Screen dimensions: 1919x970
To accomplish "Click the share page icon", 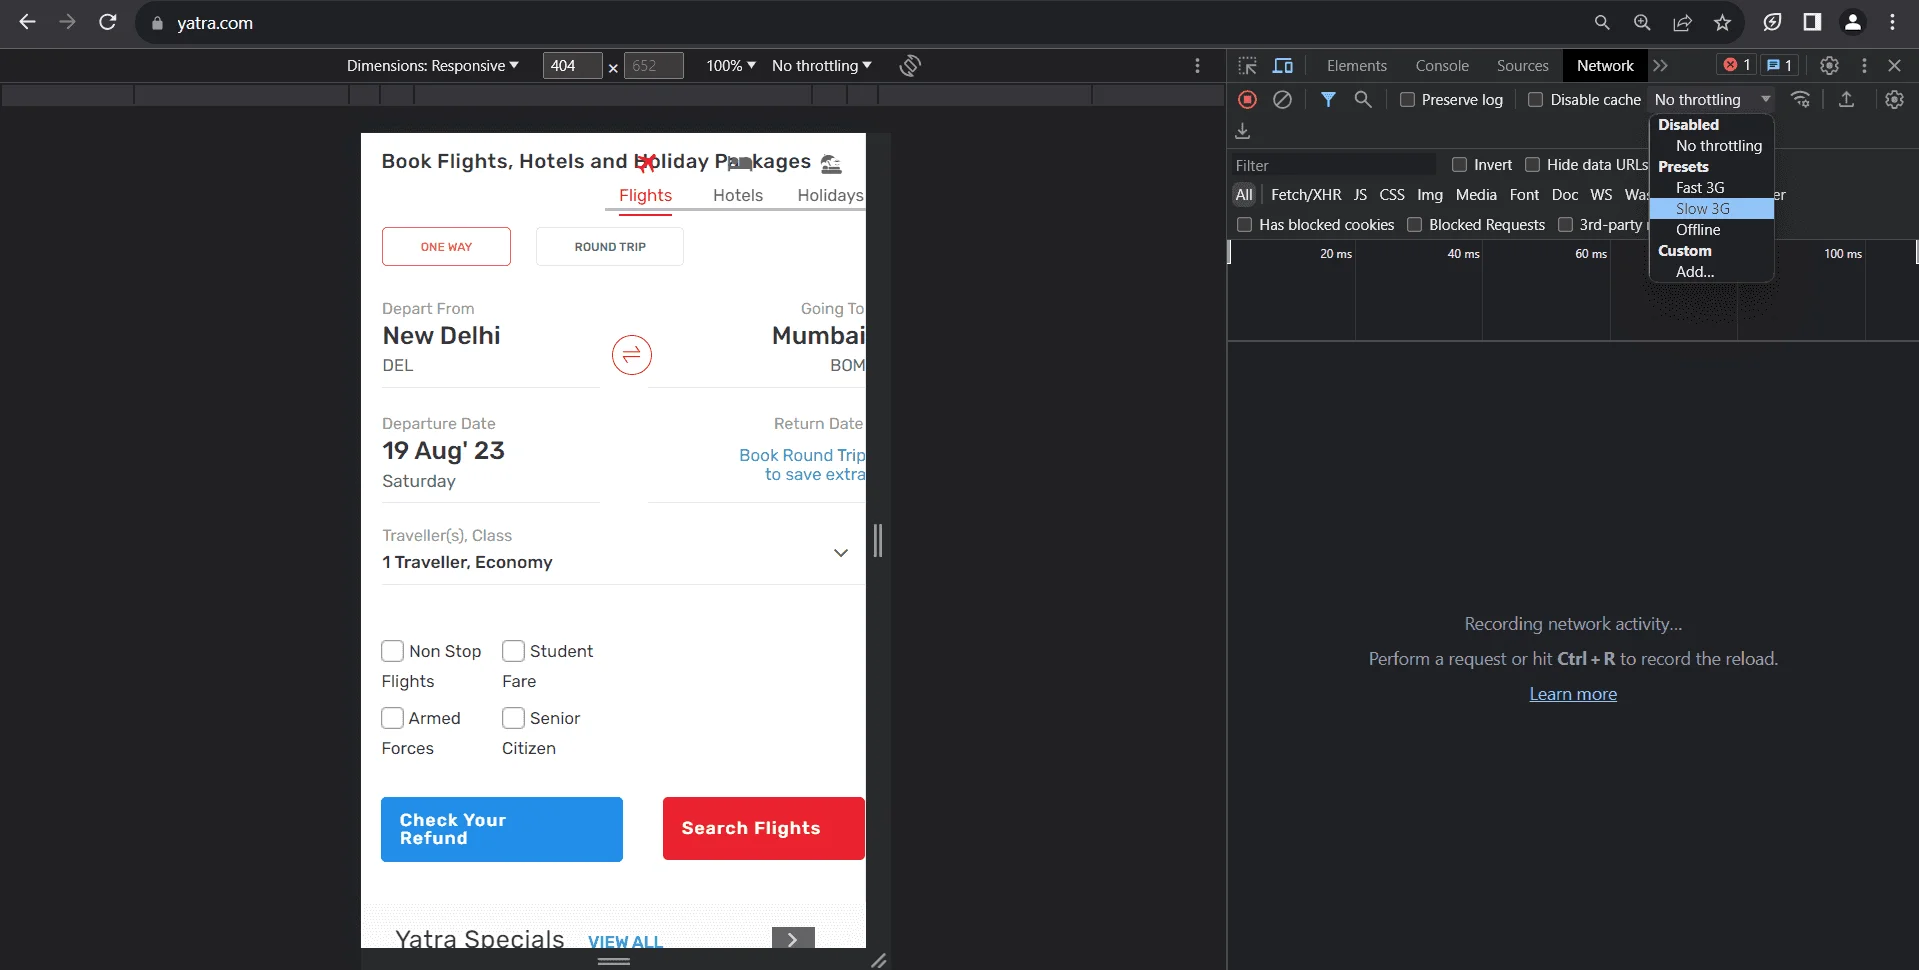I will point(1683,22).
